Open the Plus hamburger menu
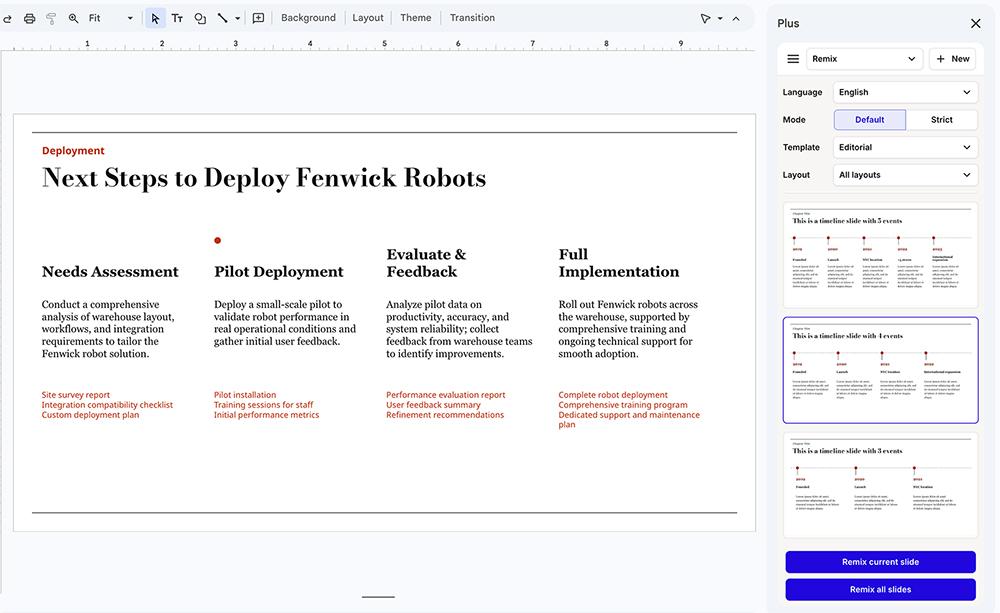The width and height of the screenshot is (1000, 613). pos(793,59)
